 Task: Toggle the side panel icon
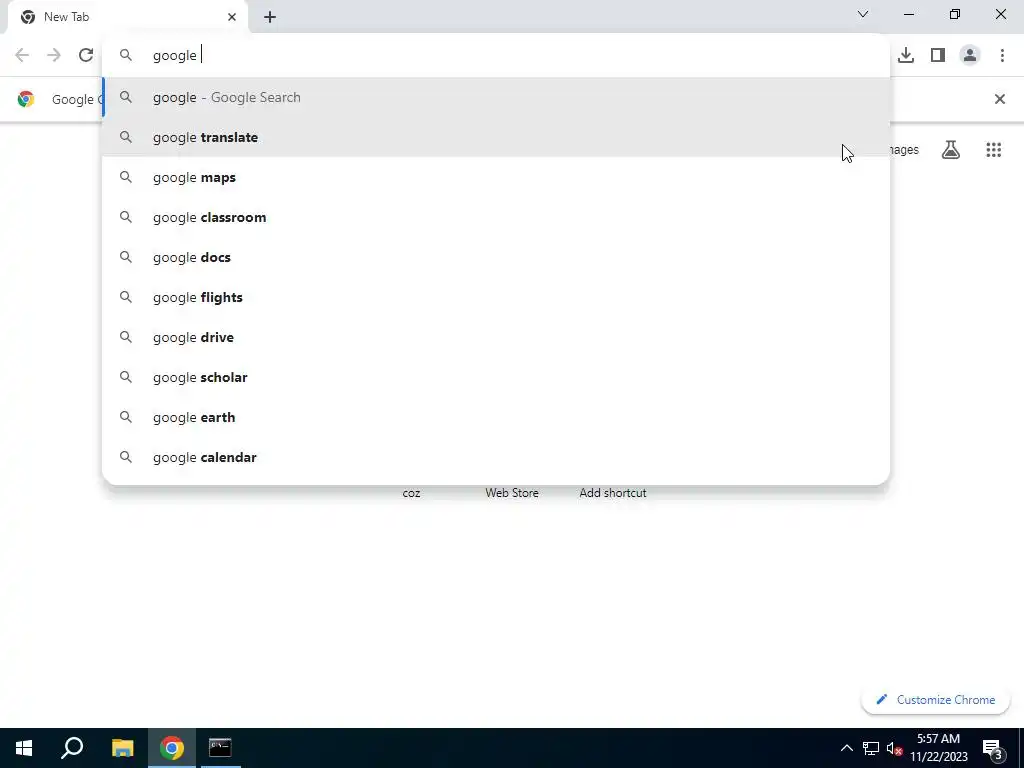click(938, 56)
